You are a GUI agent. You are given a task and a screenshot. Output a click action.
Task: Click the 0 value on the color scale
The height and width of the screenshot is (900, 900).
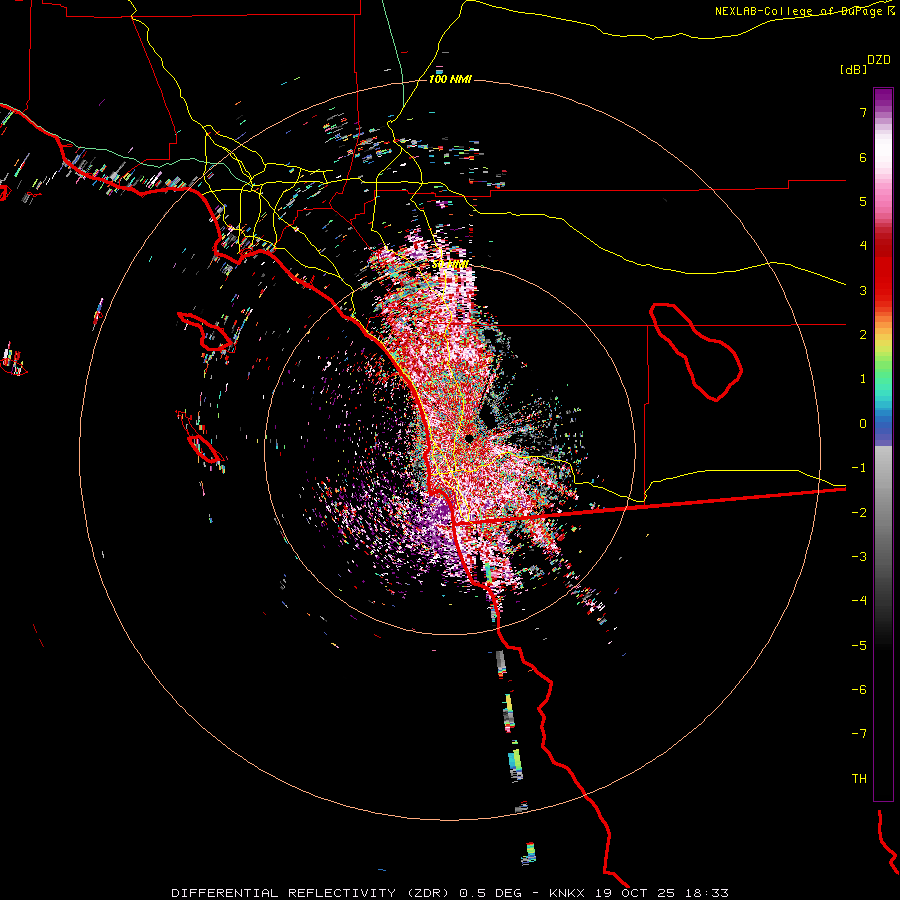coord(863,424)
